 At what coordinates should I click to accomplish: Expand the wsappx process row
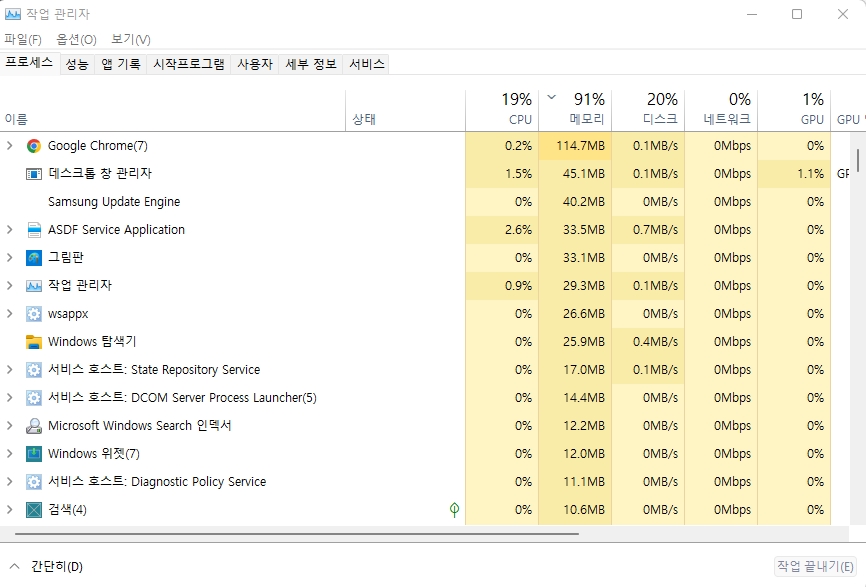click(9, 314)
